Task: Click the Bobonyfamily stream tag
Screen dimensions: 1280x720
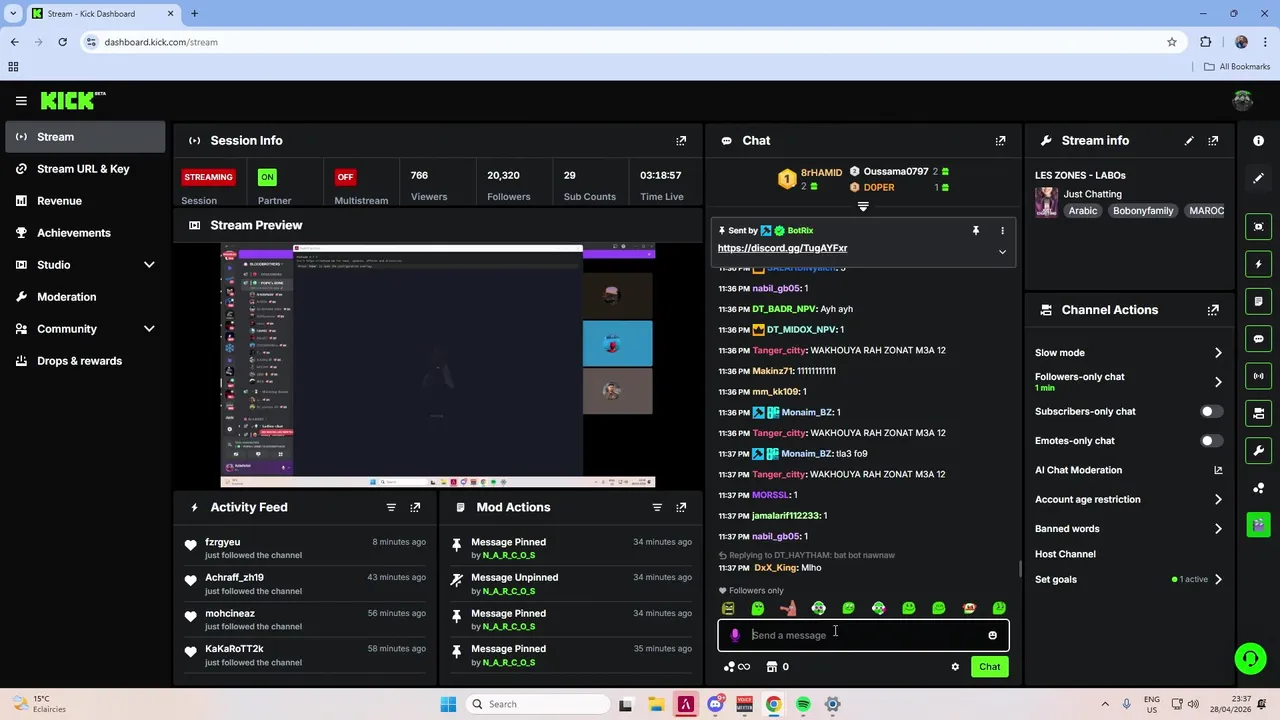Action: pos(1143,211)
